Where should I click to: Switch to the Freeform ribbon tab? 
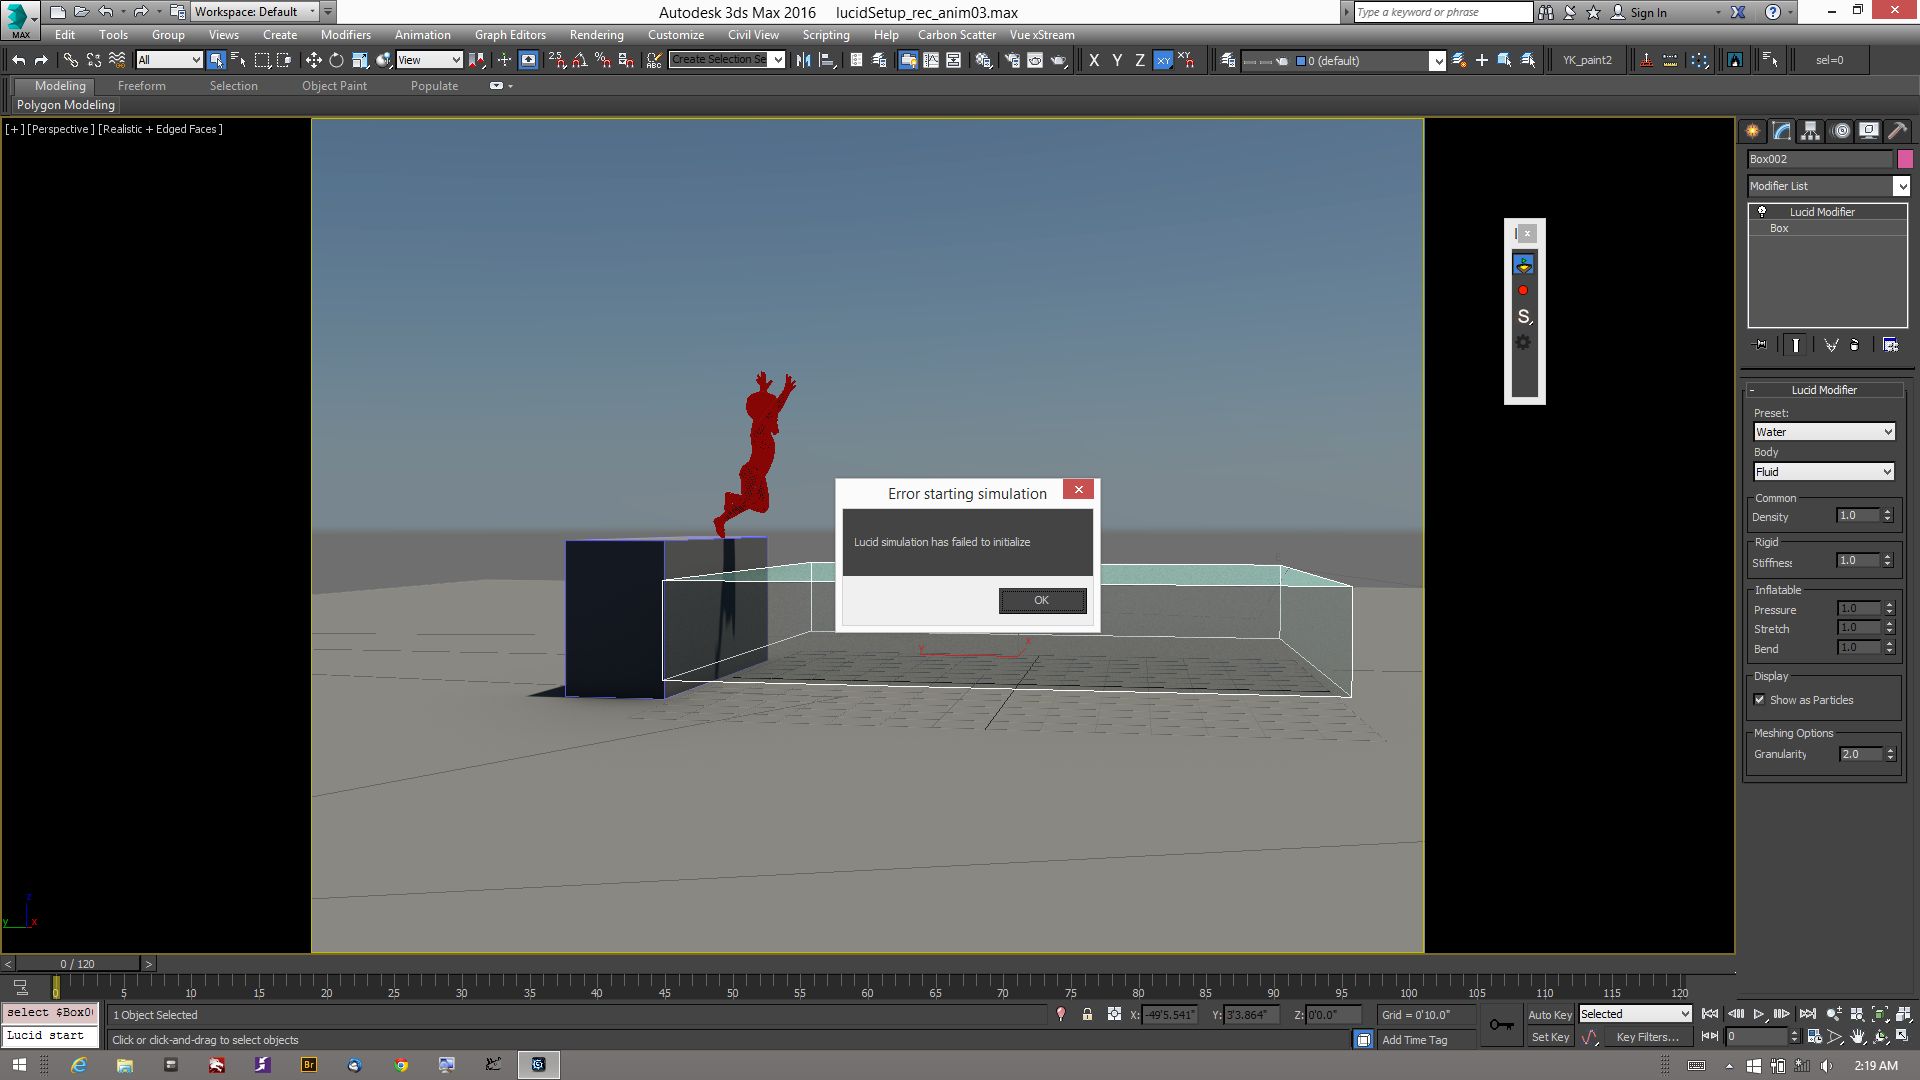(141, 86)
